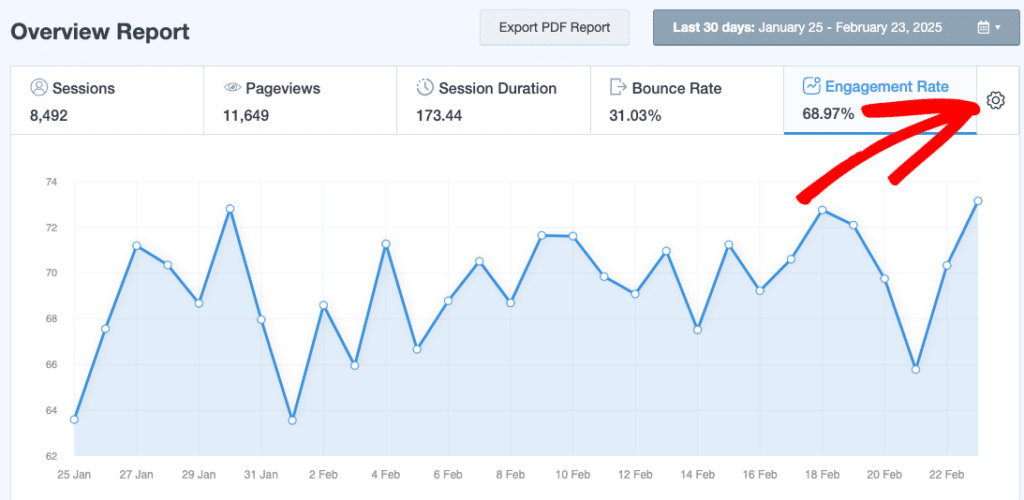Switch to the Pageviews tab
Image resolution: width=1024 pixels, height=500 pixels.
300,101
